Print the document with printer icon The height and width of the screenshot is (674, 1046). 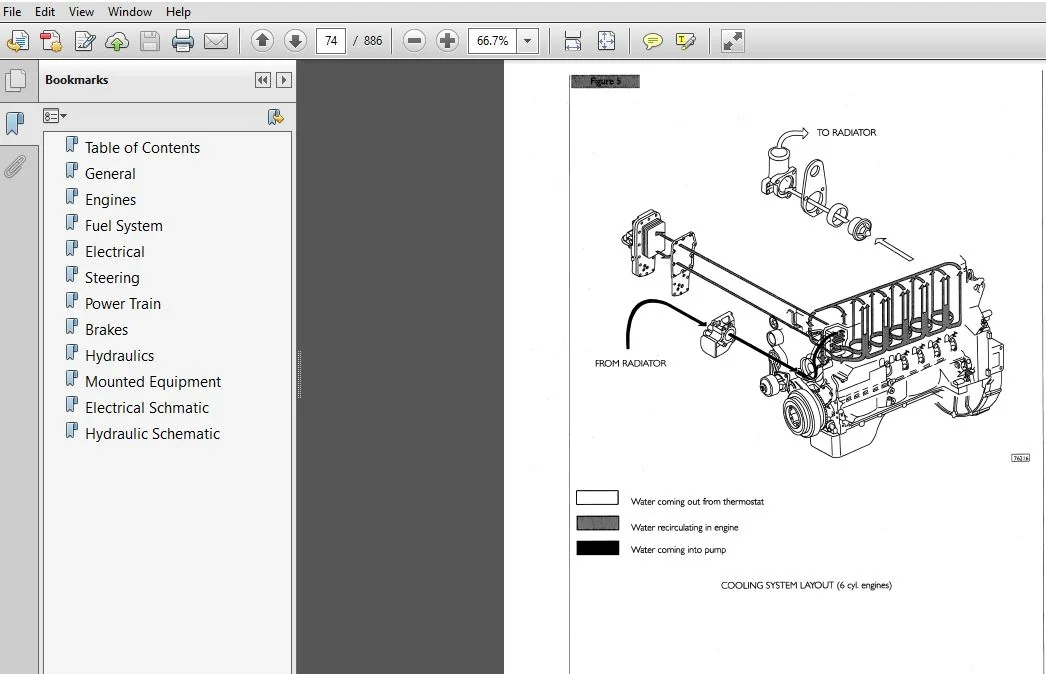[x=183, y=41]
